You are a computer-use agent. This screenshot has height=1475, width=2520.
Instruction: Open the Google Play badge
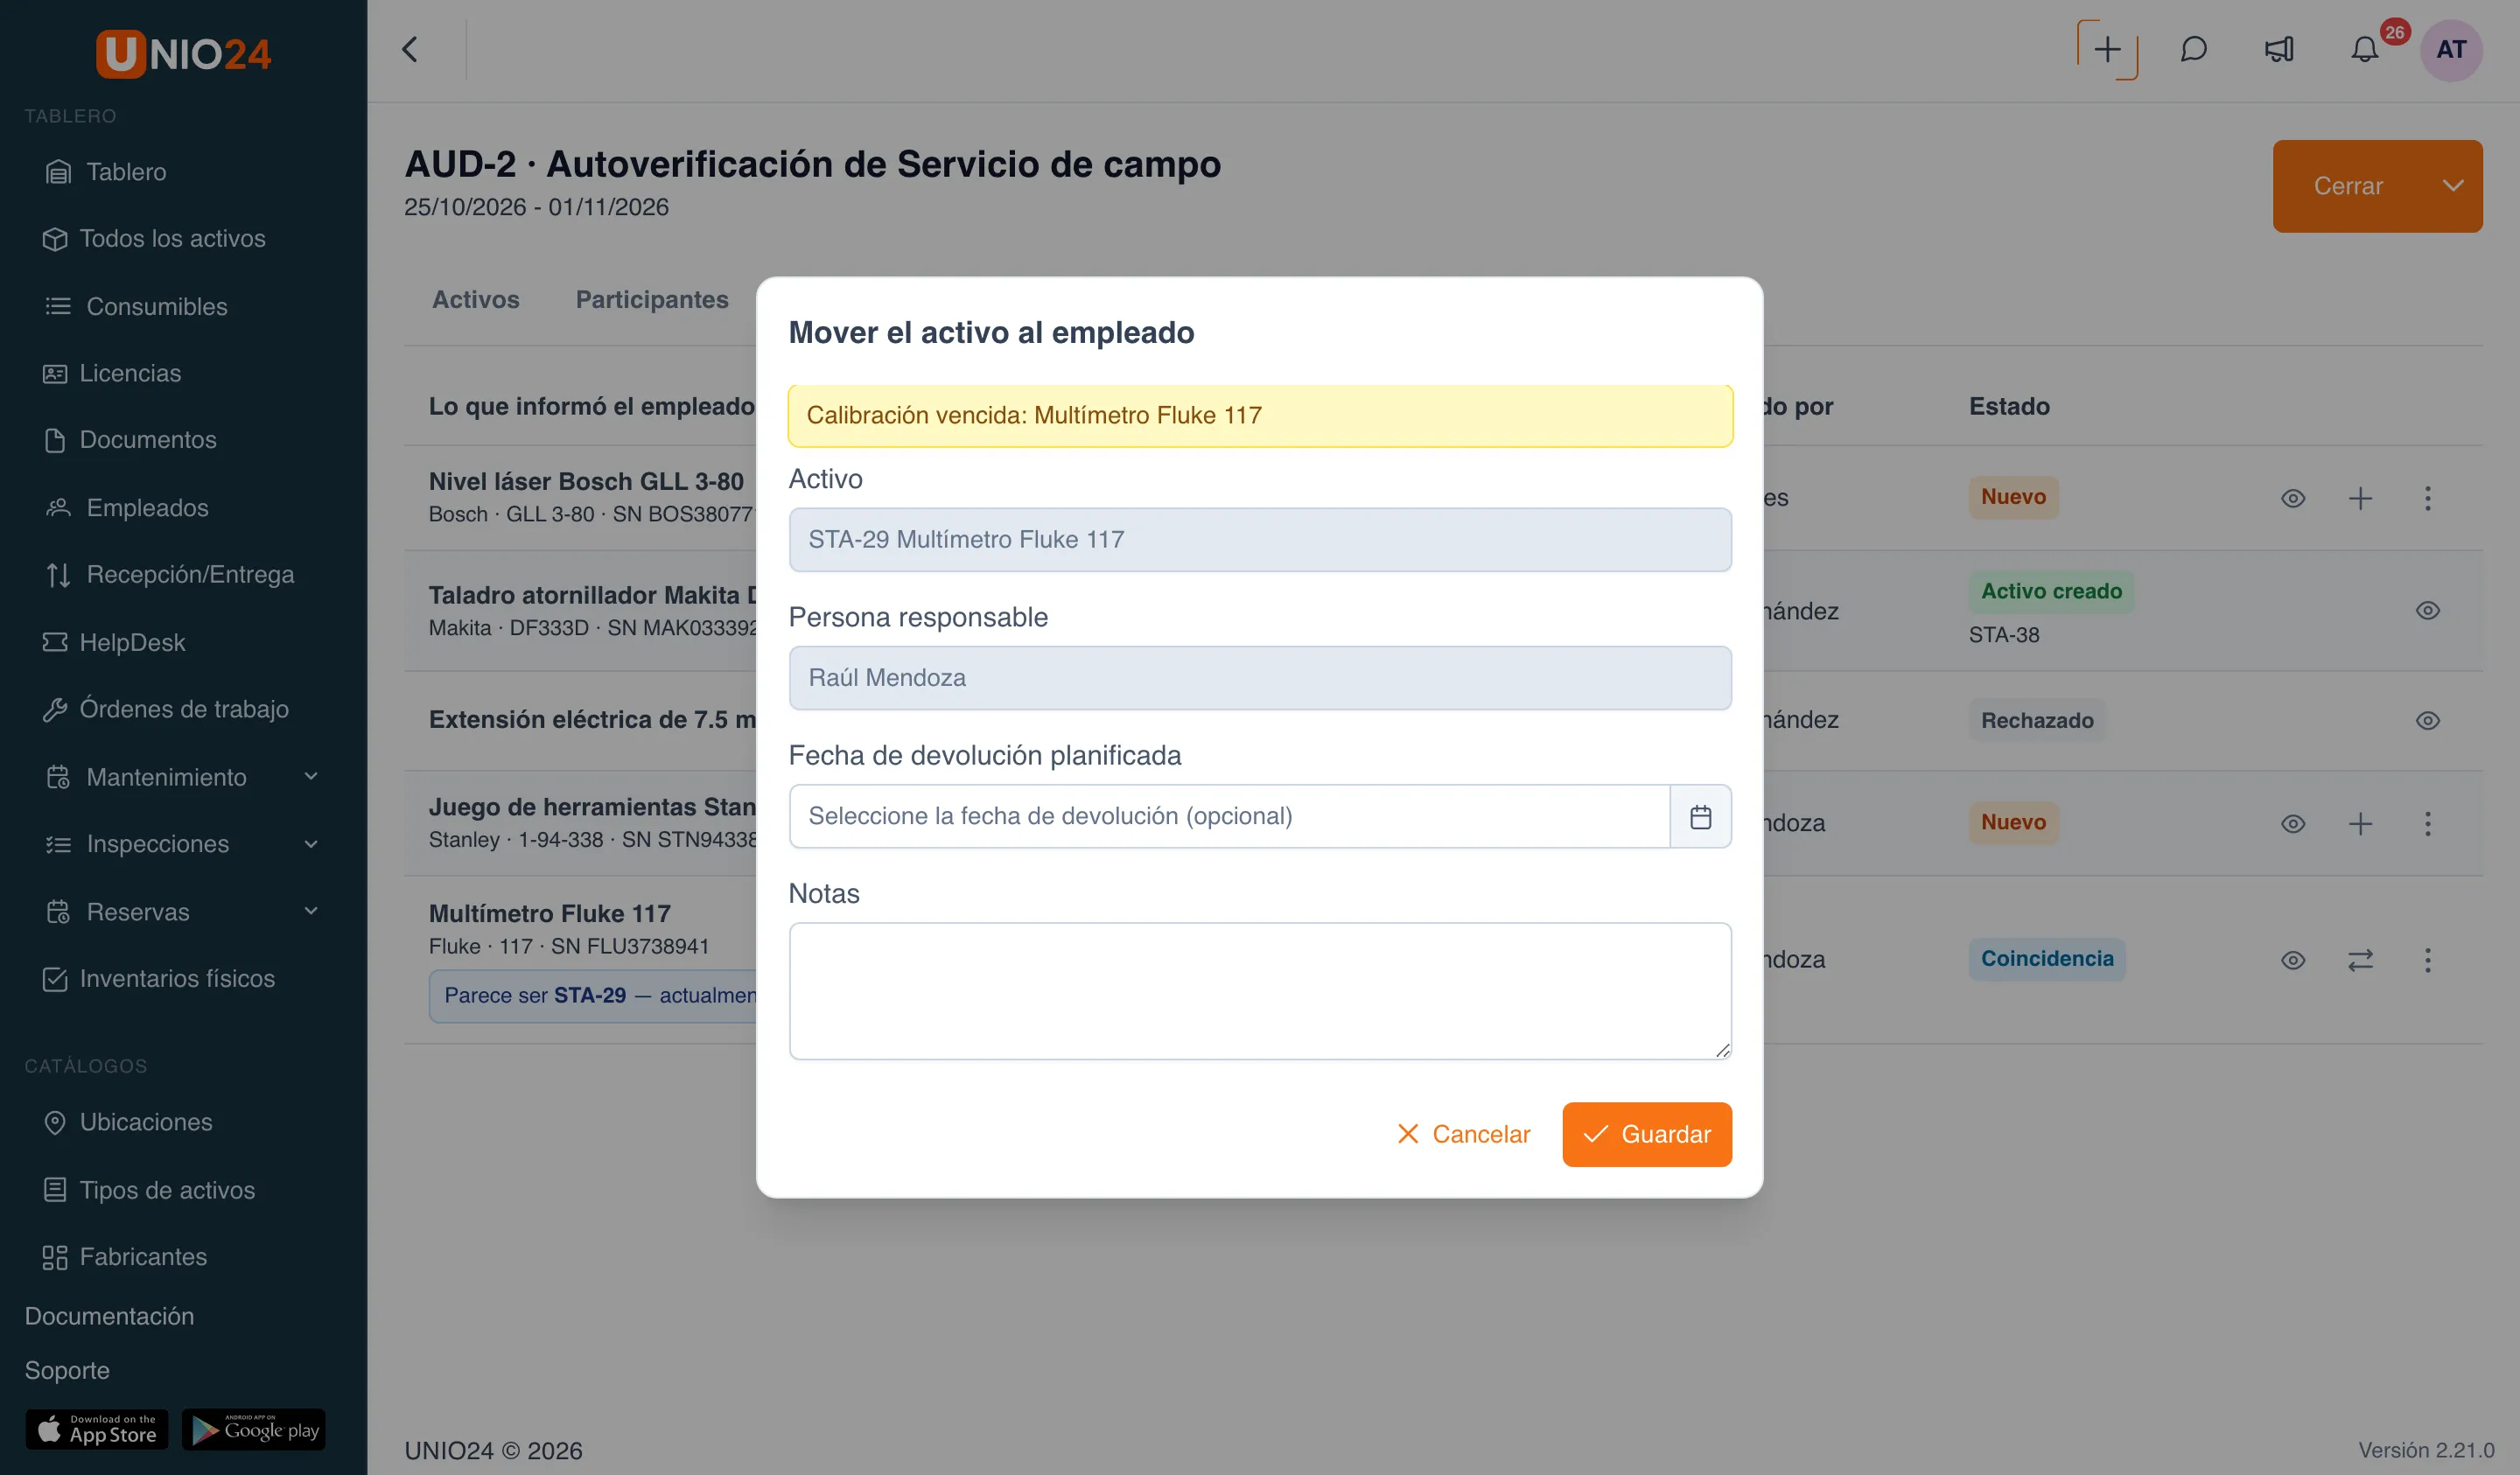click(254, 1429)
